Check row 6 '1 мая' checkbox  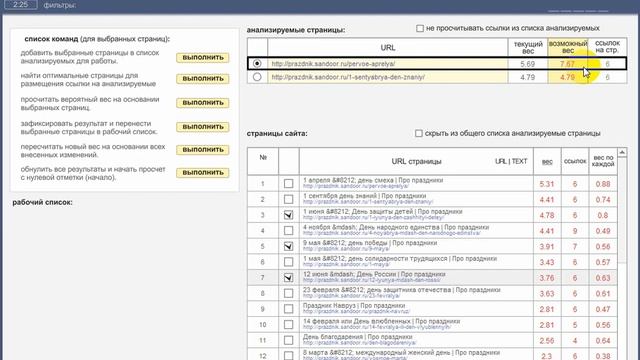(x=288, y=262)
